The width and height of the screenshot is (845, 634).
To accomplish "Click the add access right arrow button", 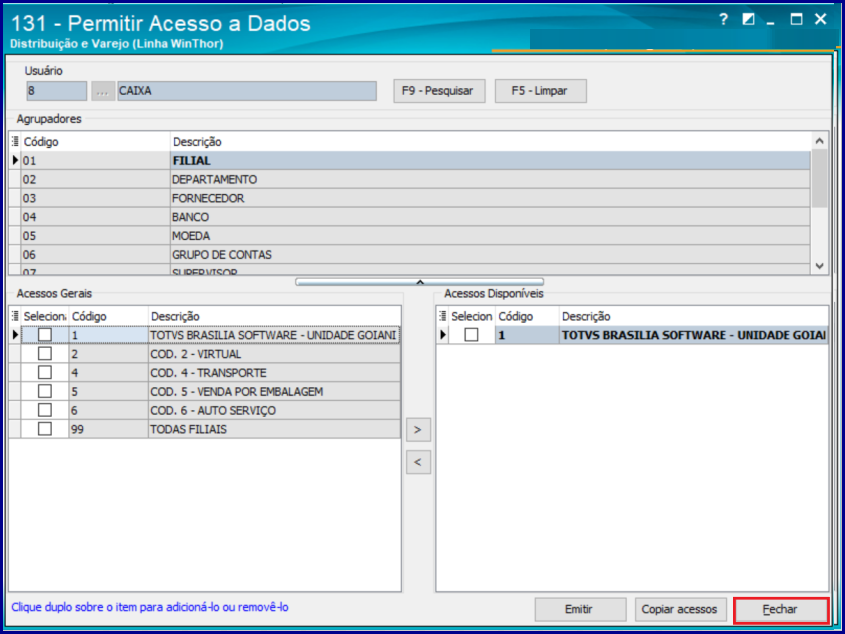I will point(418,430).
